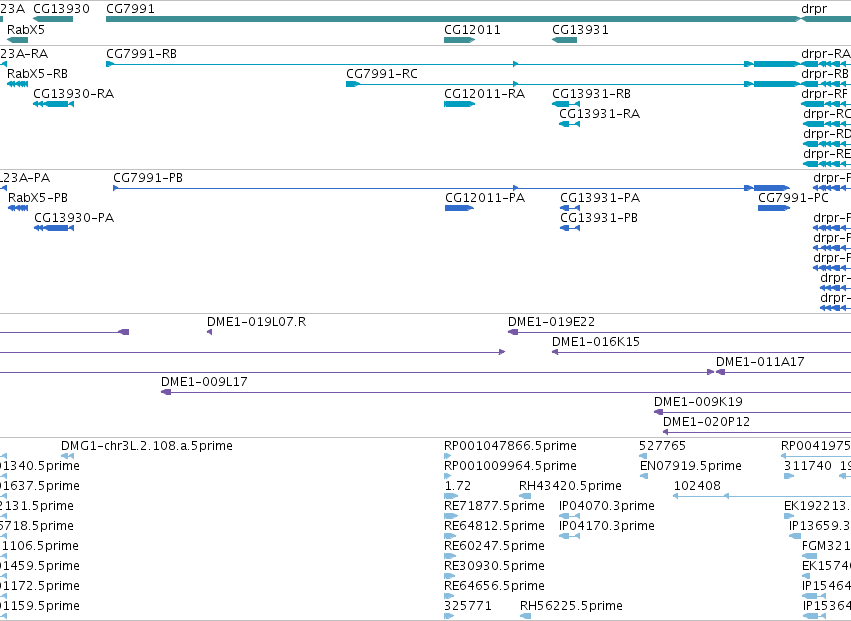Select BAC clone DME1-019L07.R label
Viewport: 851px width, 621px height.
click(x=256, y=322)
